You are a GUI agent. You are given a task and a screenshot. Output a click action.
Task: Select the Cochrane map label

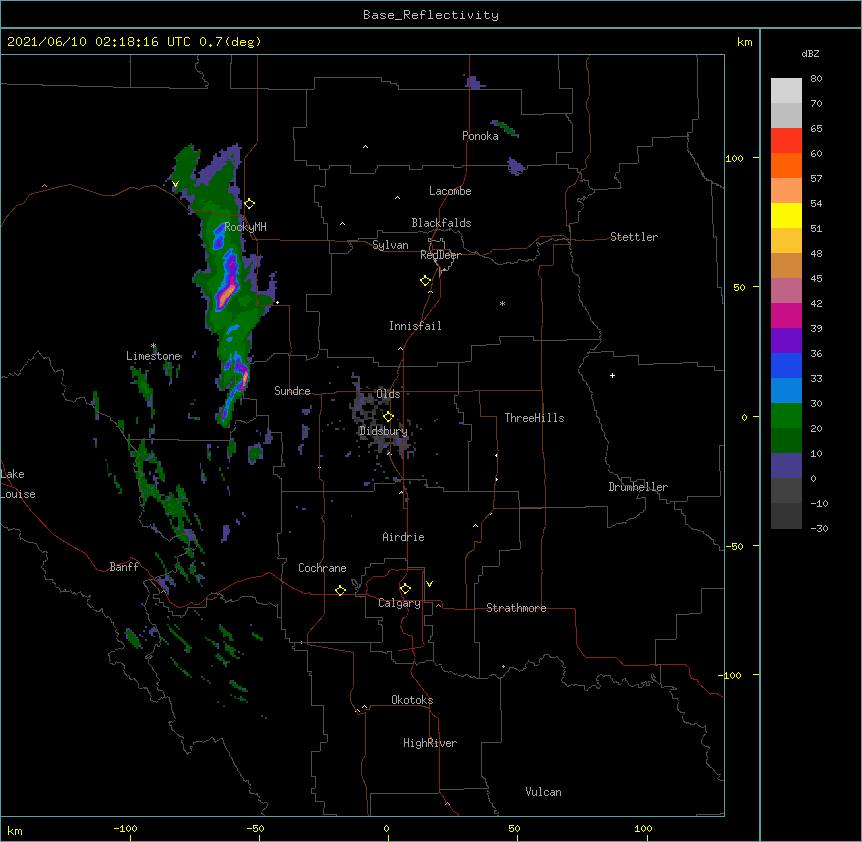(x=322, y=568)
